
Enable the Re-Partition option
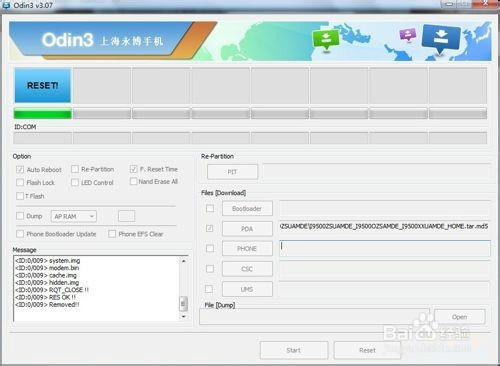point(75,169)
